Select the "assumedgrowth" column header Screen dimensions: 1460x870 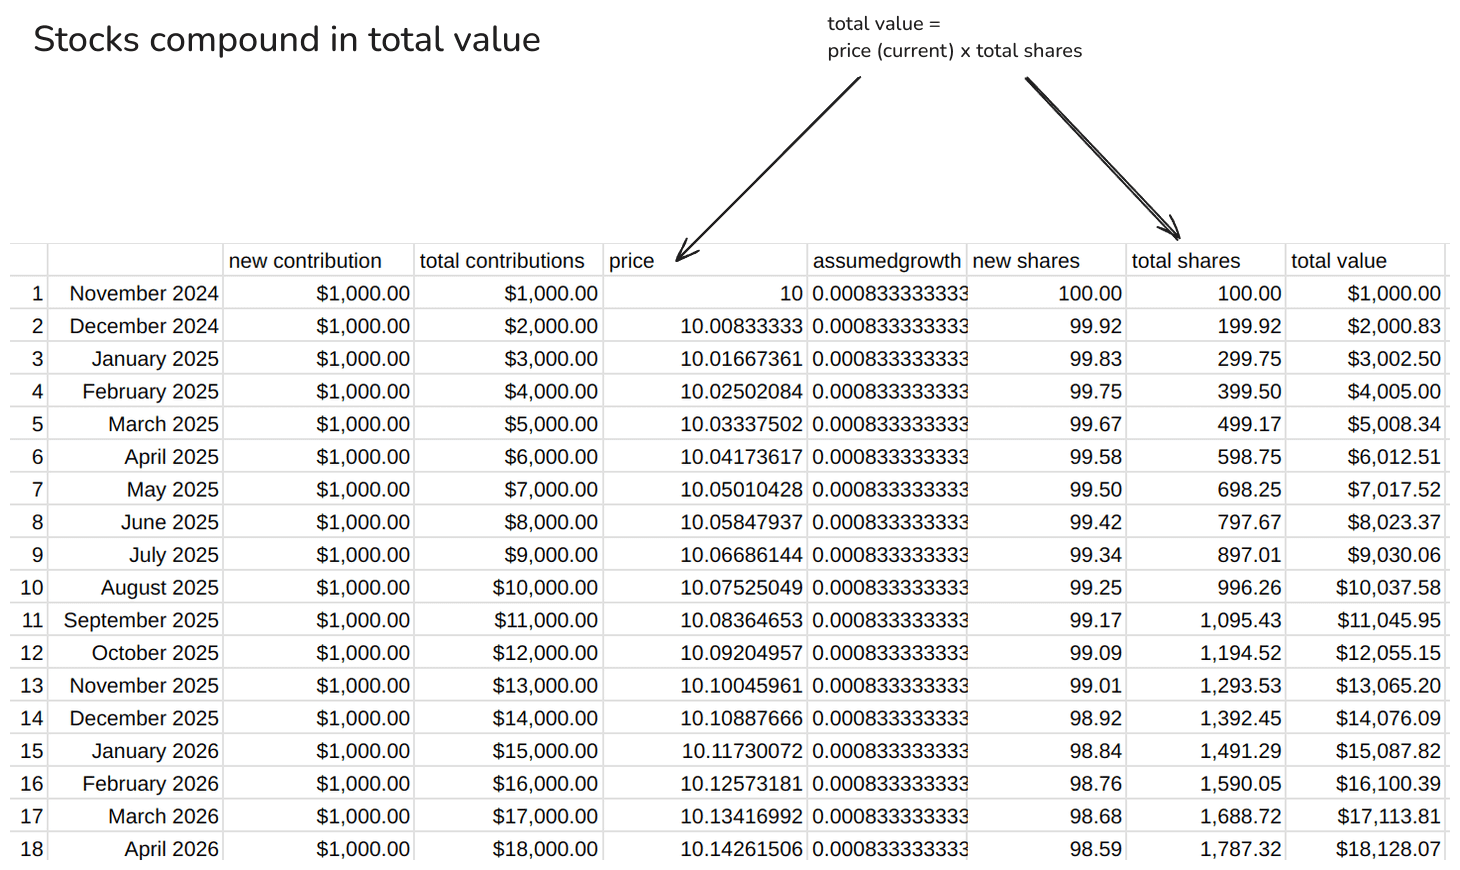885,260
